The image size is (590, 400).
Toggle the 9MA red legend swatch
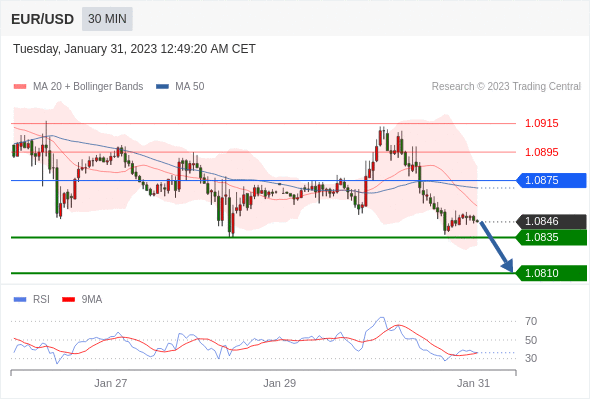(x=68, y=300)
